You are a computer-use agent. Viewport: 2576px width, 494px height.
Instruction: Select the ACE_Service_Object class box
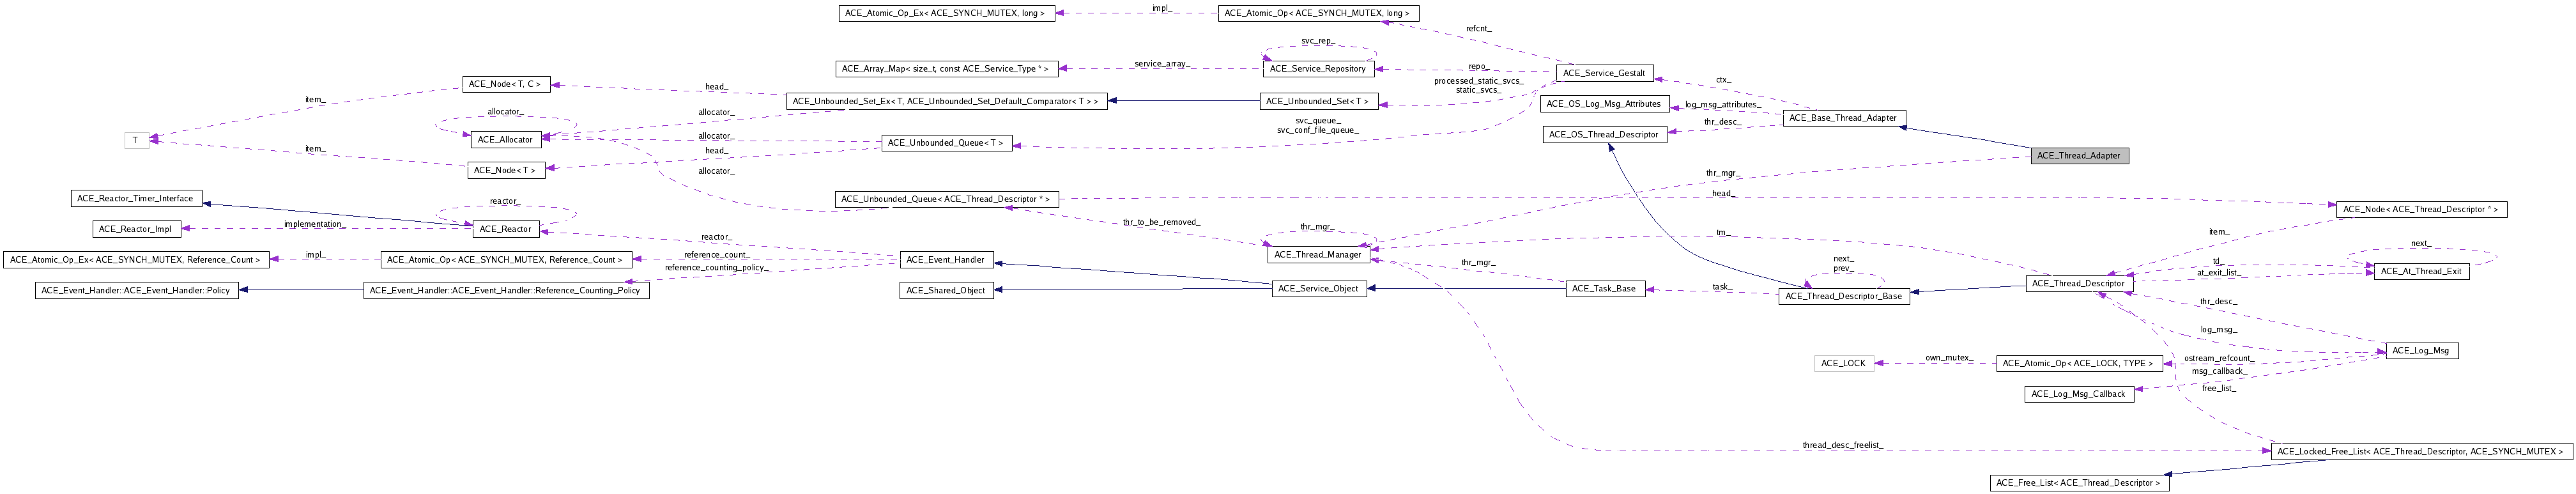[1318, 289]
